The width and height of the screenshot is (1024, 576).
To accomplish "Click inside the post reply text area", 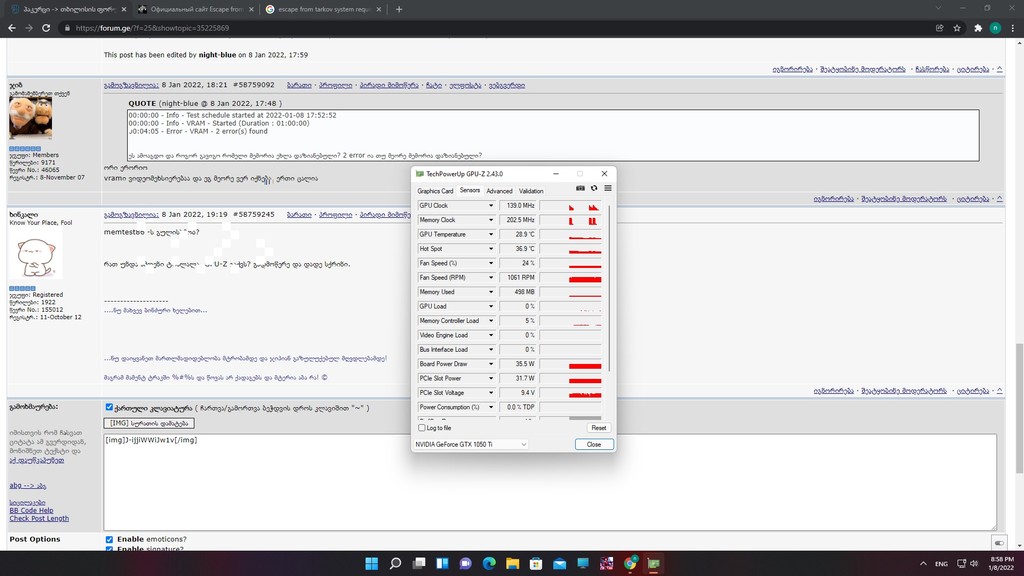I will coord(550,482).
